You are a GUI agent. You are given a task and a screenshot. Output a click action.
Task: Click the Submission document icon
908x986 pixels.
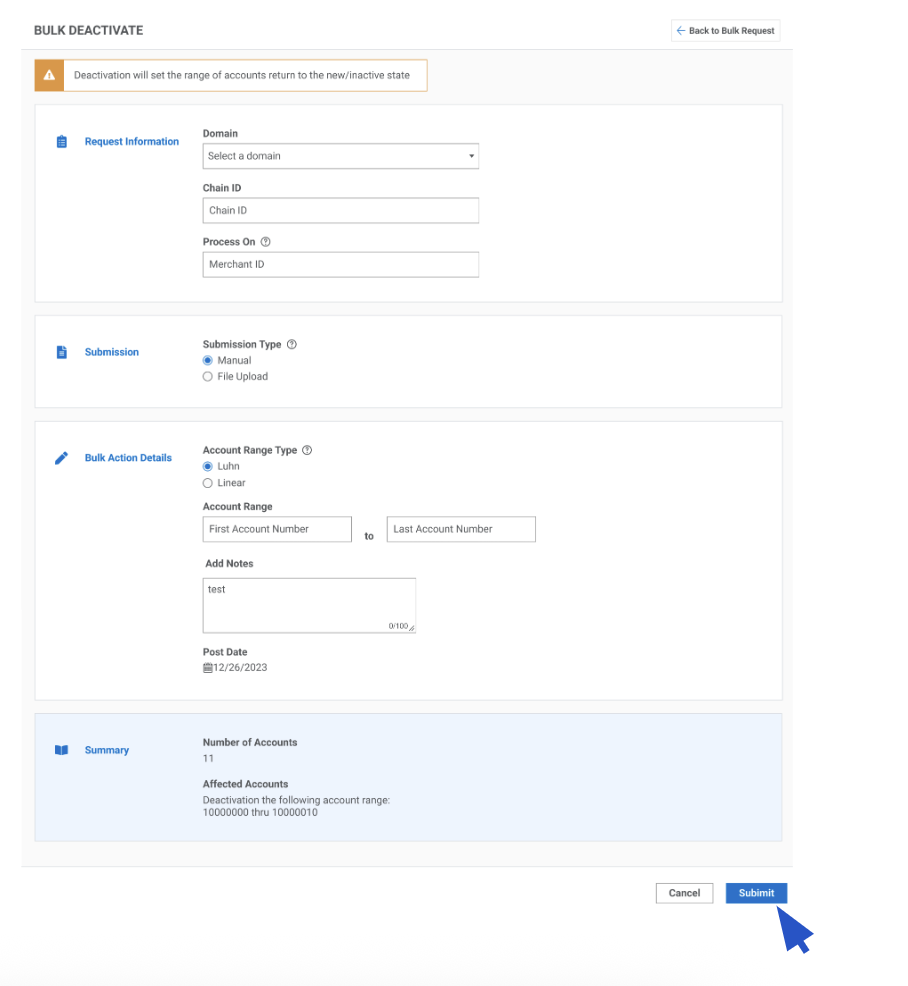tap(62, 352)
